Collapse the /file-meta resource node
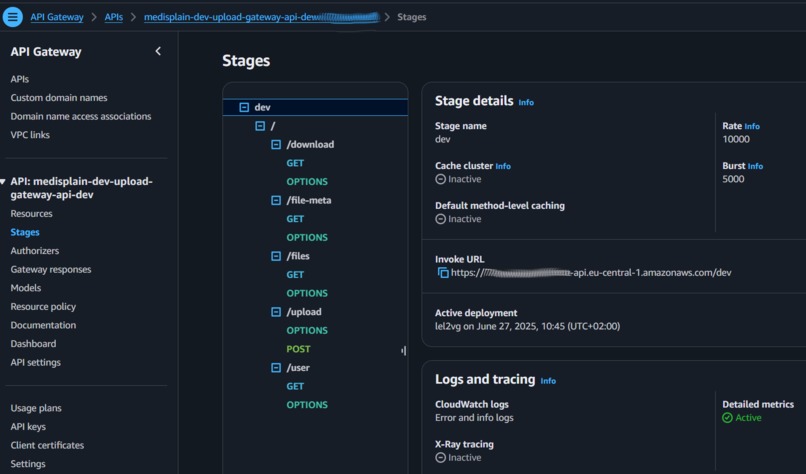This screenshot has height=474, width=806. coord(276,200)
